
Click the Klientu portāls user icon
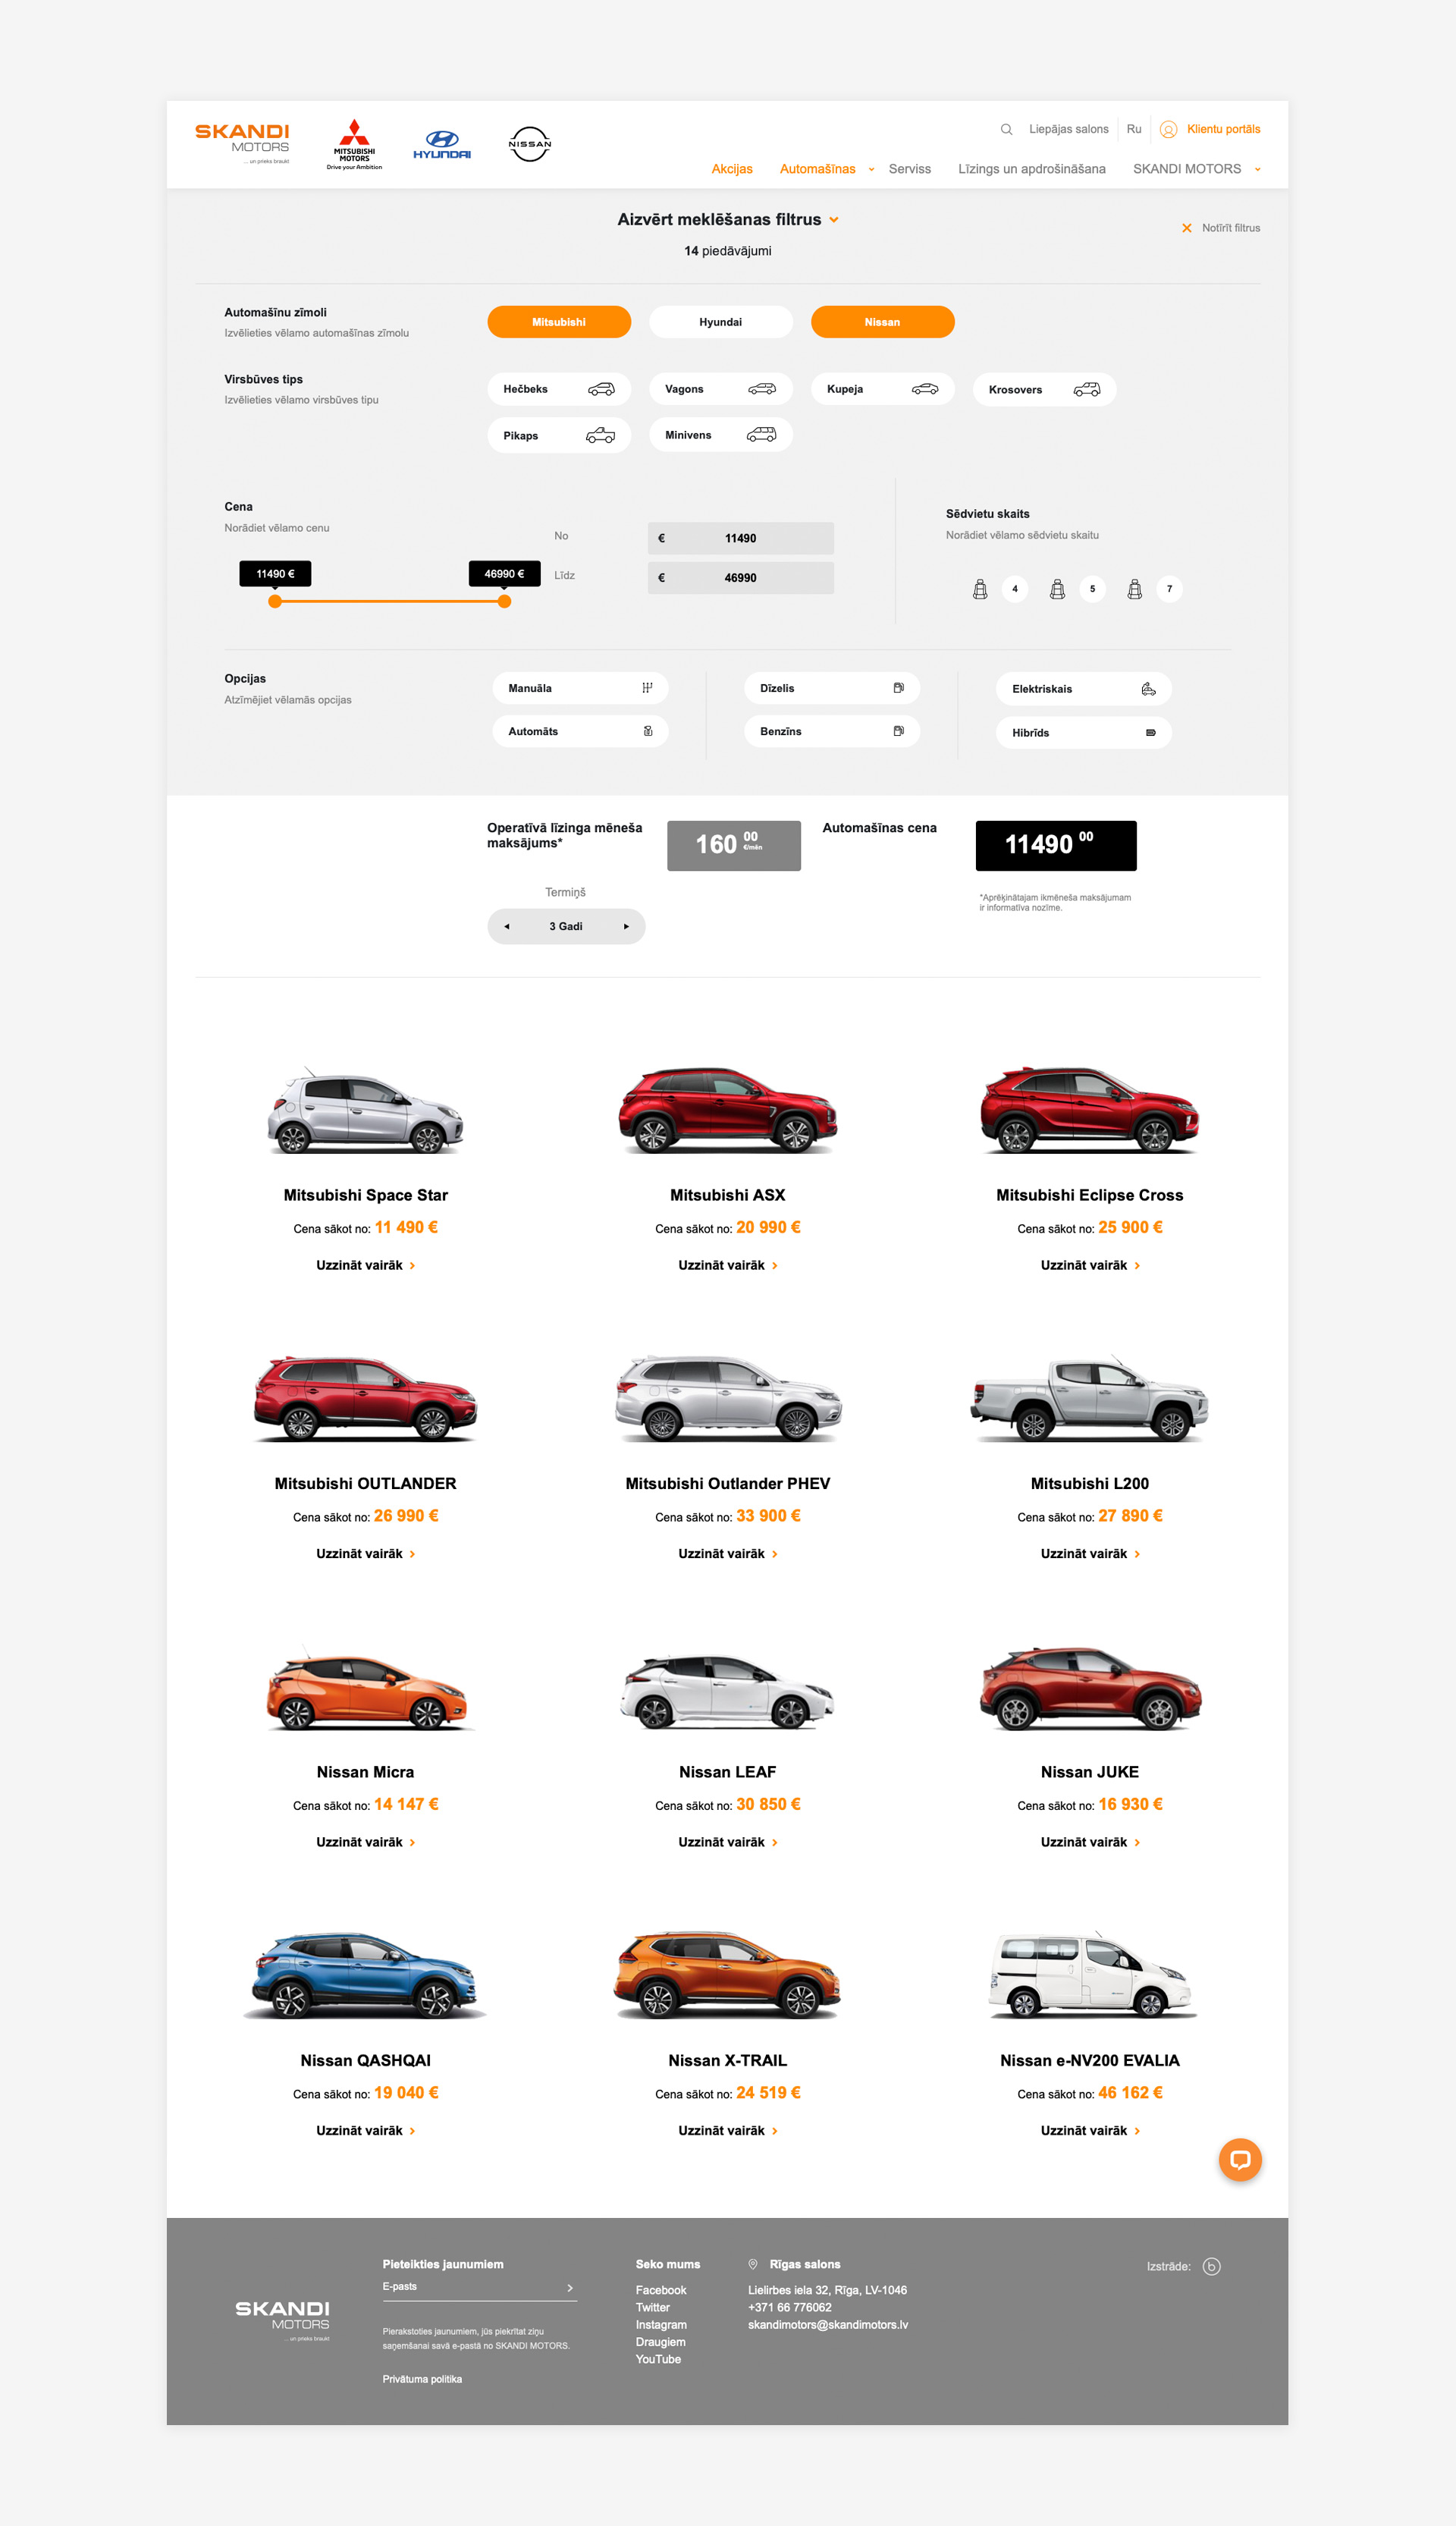pos(1168,129)
